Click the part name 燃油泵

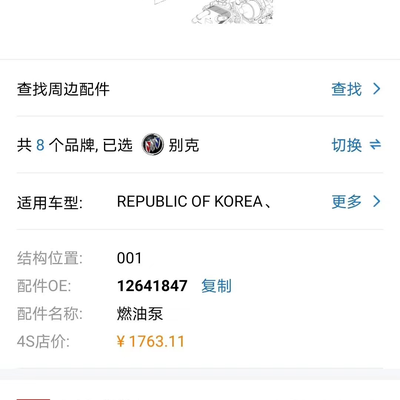[140, 314]
